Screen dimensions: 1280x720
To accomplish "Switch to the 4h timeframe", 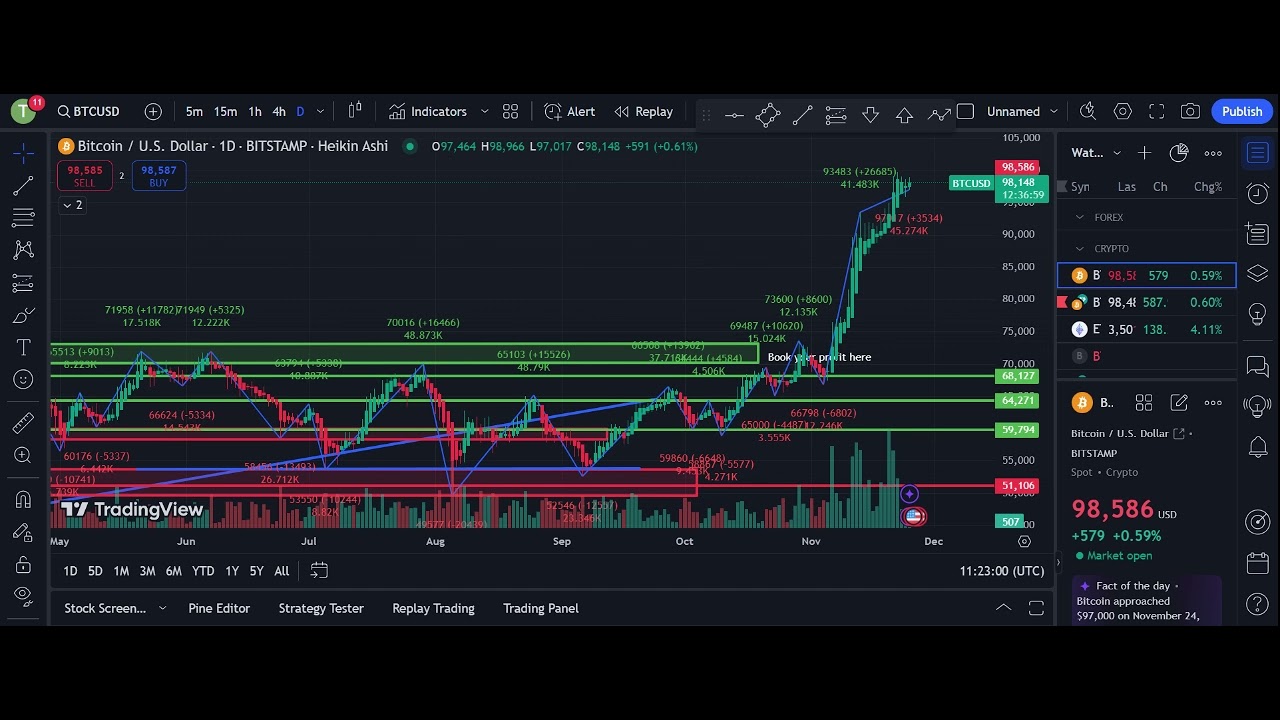I will pos(279,112).
